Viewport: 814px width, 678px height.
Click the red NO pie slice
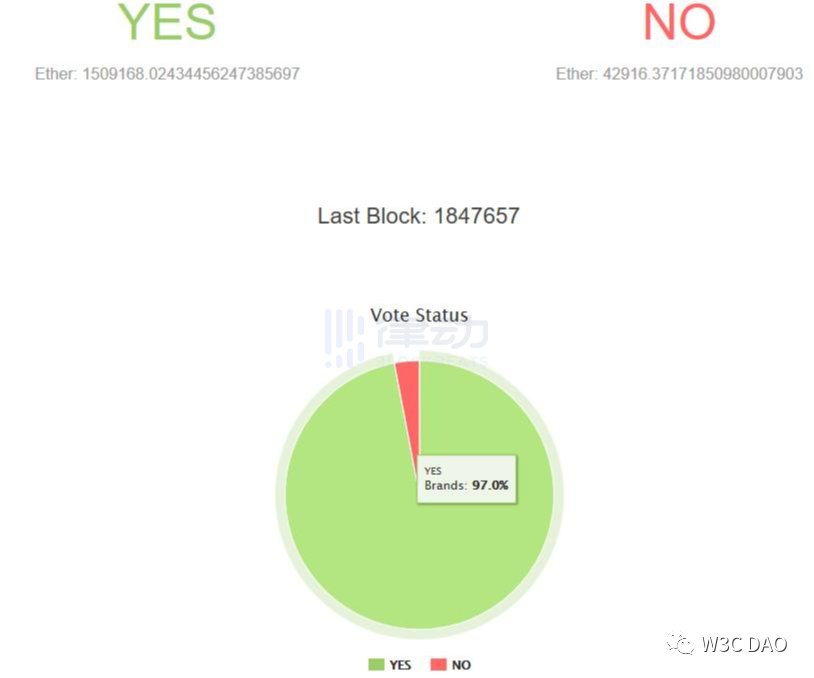[x=410, y=395]
